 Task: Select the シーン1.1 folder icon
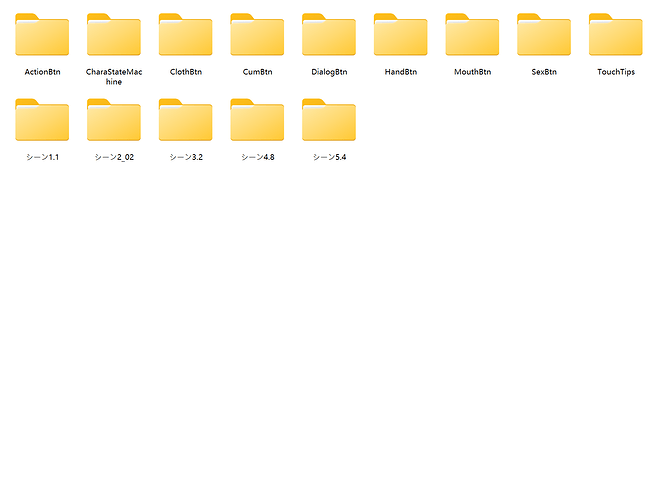(x=42, y=120)
